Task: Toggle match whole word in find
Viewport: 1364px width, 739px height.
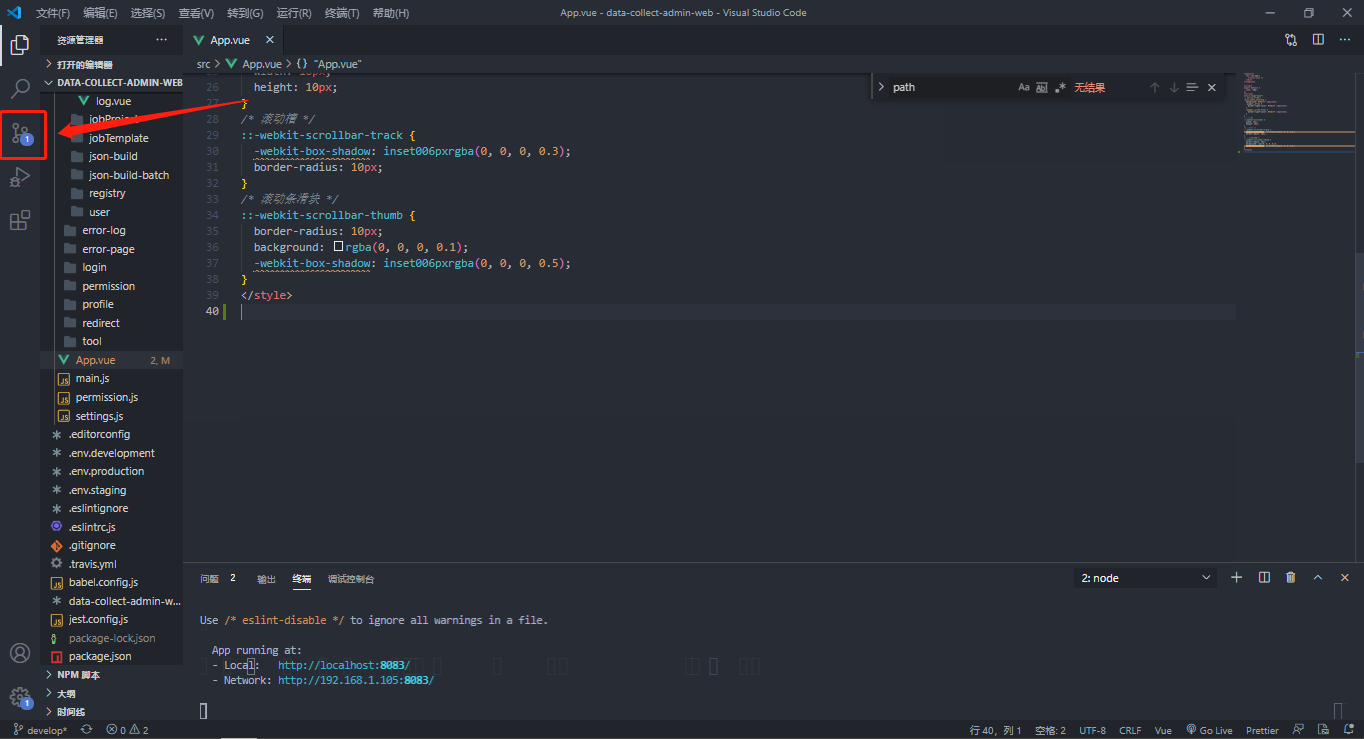Action: pyautogui.click(x=1042, y=87)
